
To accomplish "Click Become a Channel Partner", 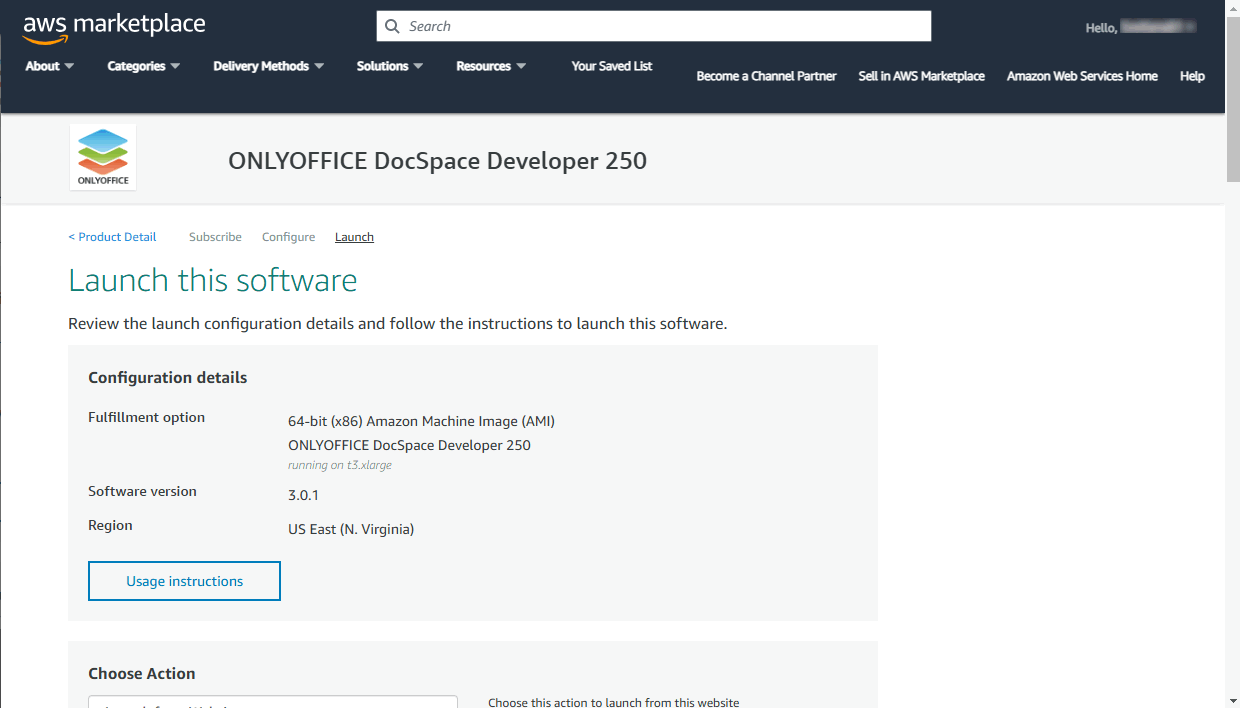I will pyautogui.click(x=766, y=76).
